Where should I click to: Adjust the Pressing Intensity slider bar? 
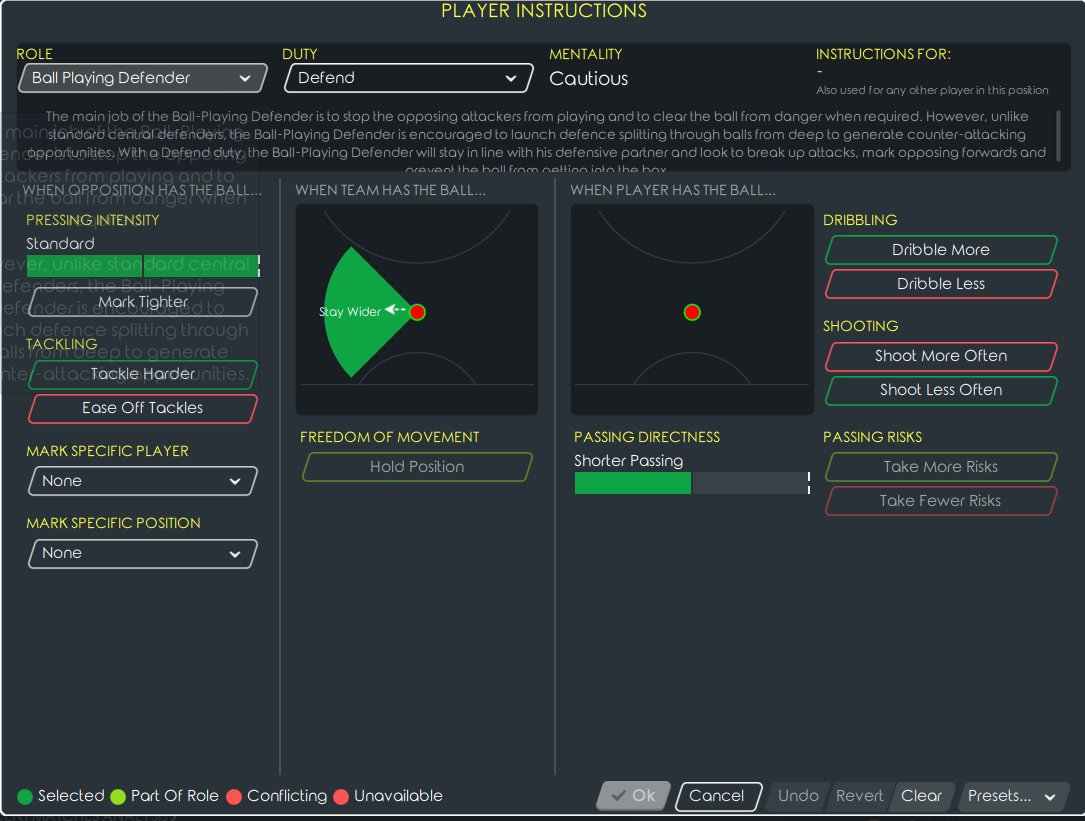point(143,266)
